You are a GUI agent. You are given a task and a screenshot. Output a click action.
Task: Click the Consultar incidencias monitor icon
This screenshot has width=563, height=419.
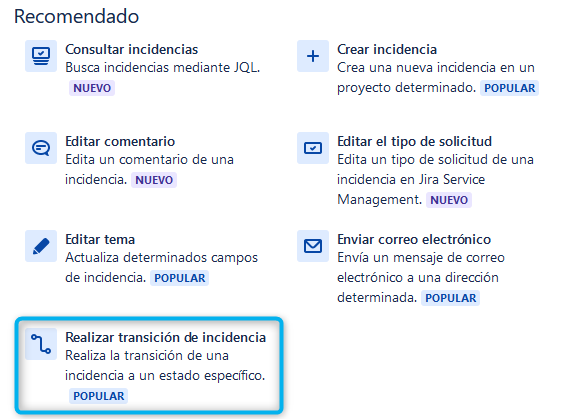pos(41,56)
